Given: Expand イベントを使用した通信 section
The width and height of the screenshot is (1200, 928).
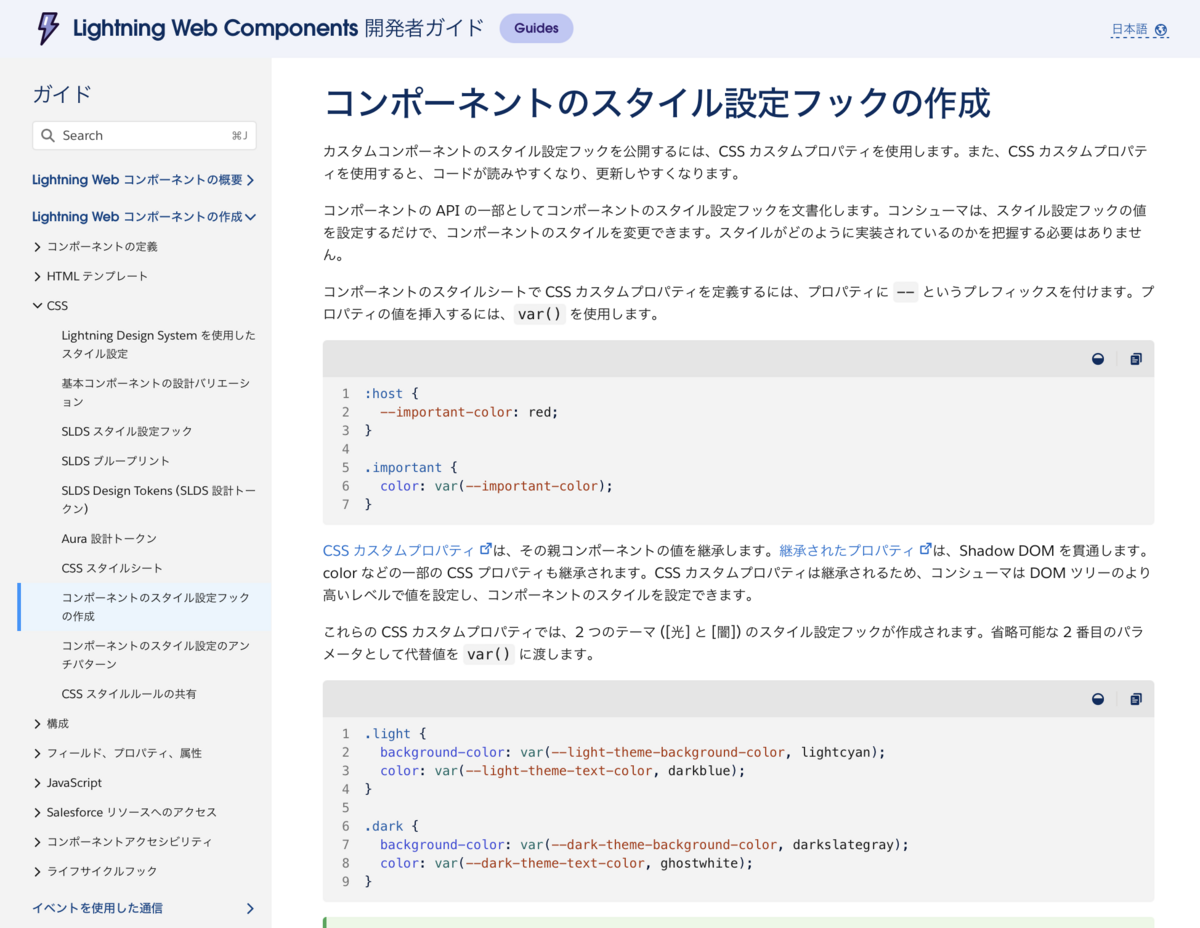Looking at the screenshot, I should [x=250, y=908].
